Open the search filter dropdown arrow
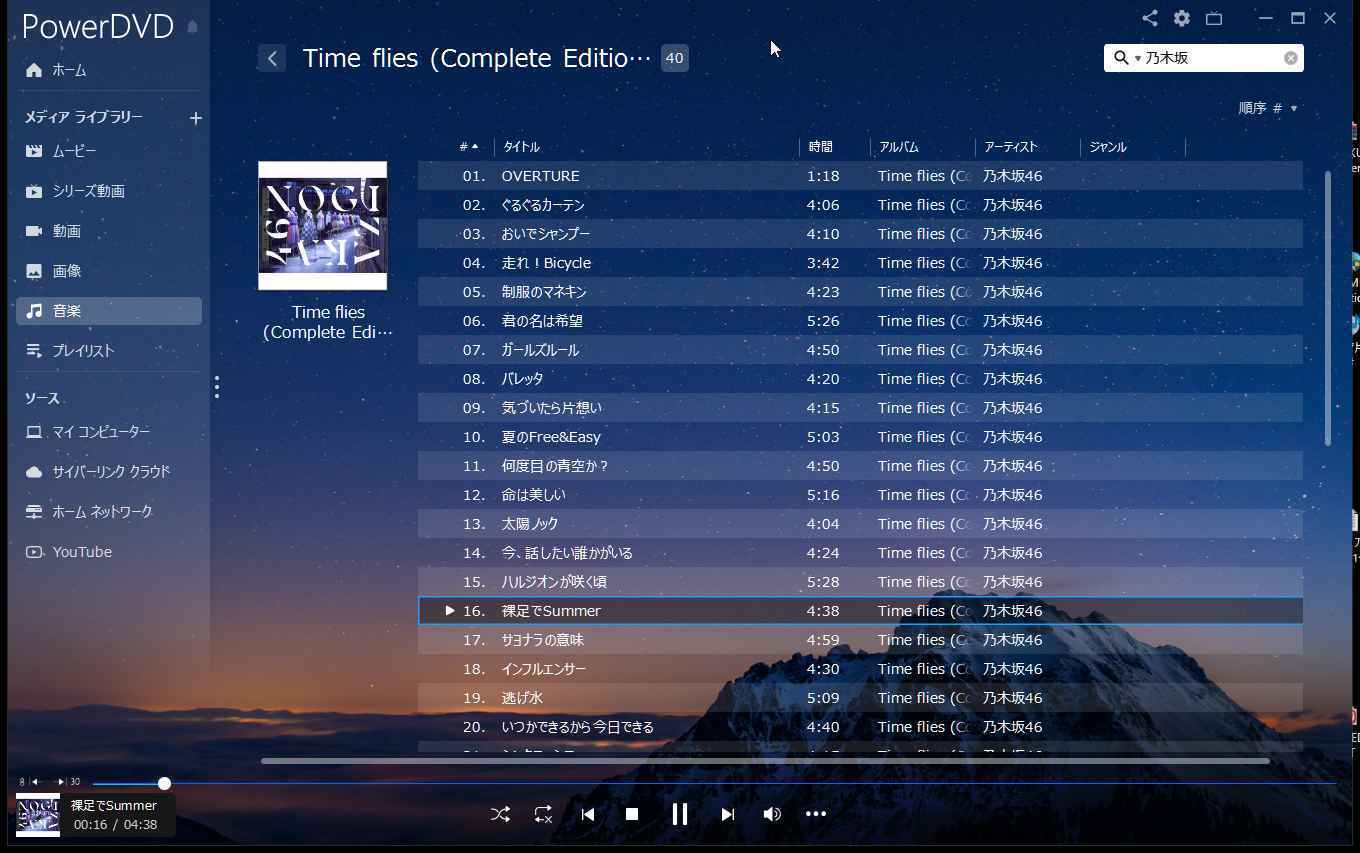The image size is (1360, 853). click(x=1137, y=59)
